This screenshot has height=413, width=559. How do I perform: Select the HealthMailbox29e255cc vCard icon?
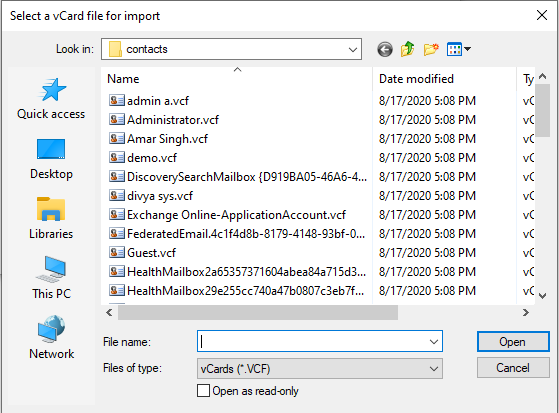[x=117, y=290]
